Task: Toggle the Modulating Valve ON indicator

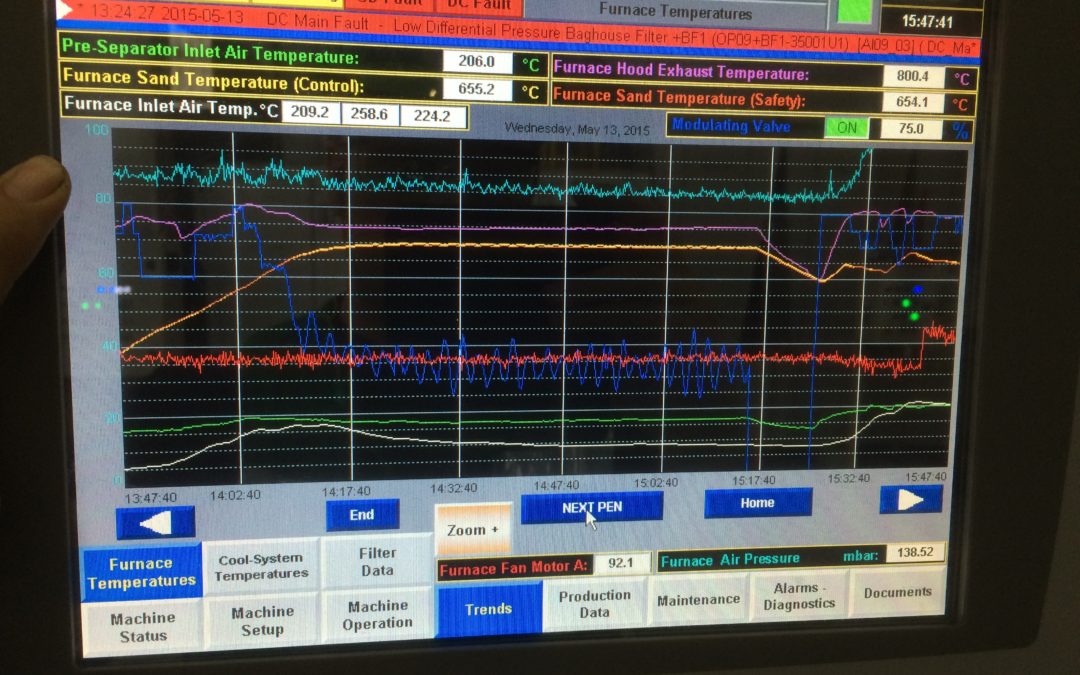Action: pyautogui.click(x=847, y=127)
